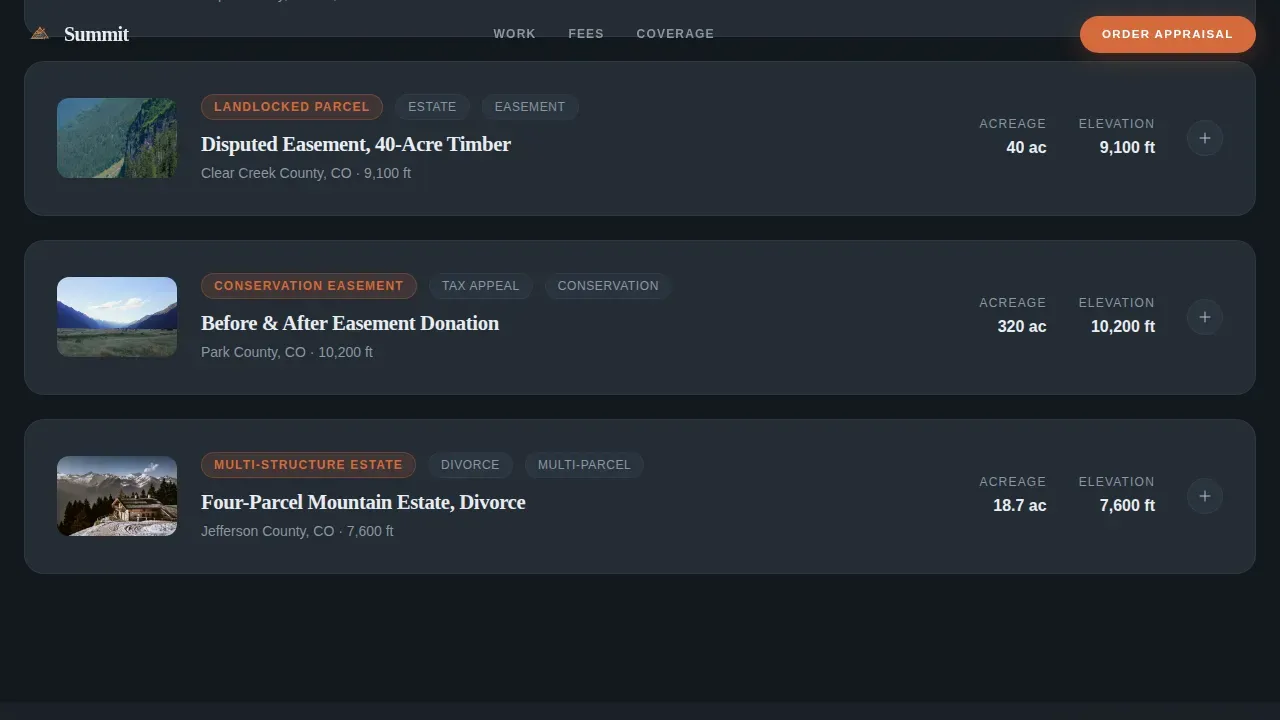Open the Work navigation item
This screenshot has width=1280, height=720.
coord(514,34)
